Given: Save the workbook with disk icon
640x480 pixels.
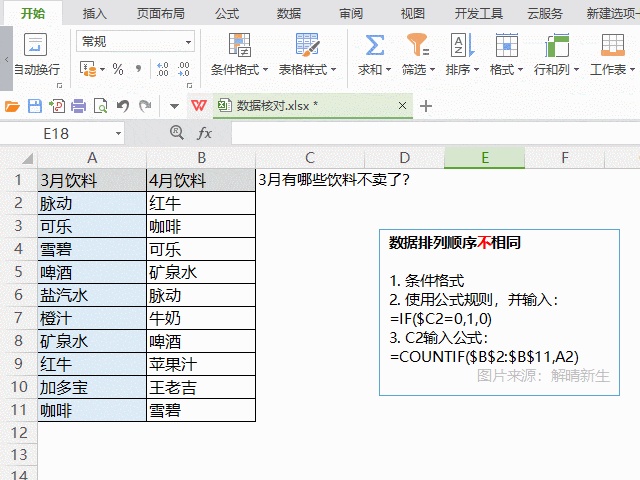Looking at the screenshot, I should pyautogui.click(x=35, y=106).
